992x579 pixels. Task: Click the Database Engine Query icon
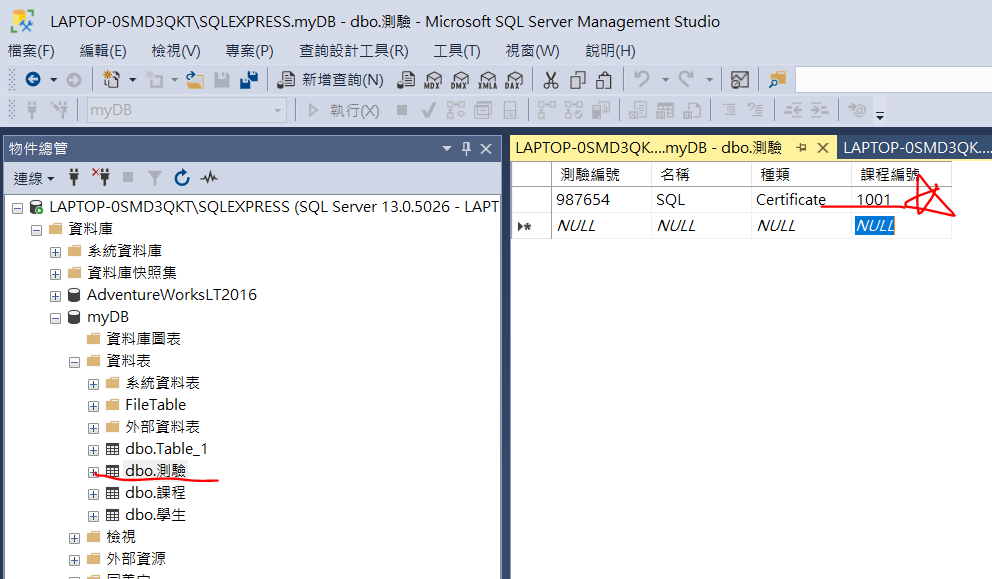[406, 80]
